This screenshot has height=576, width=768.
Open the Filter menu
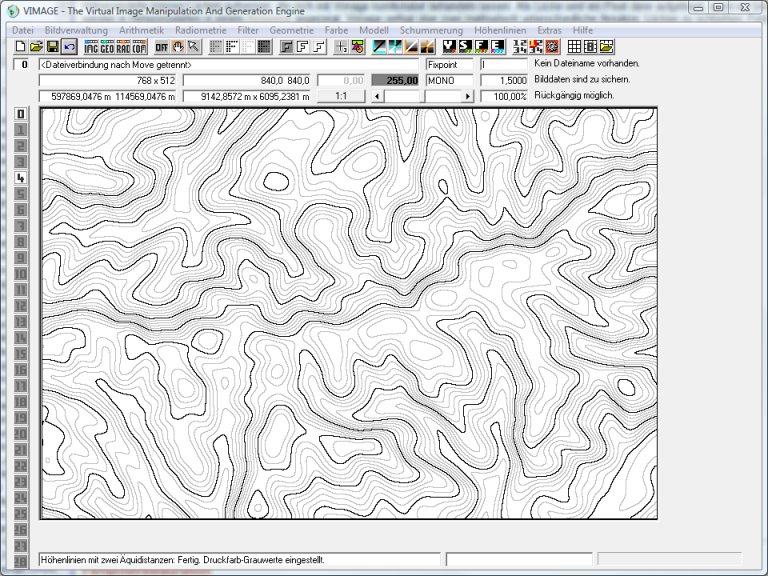[x=248, y=30]
